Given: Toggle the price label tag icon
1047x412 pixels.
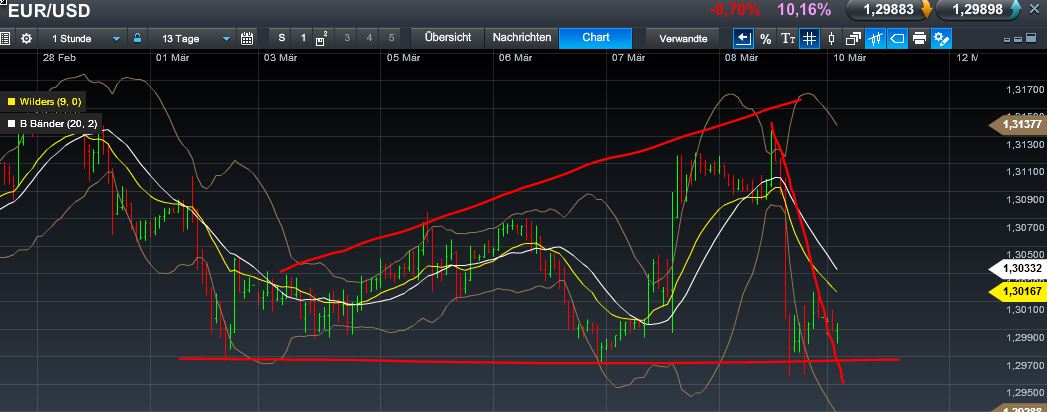Looking at the screenshot, I should [897, 38].
